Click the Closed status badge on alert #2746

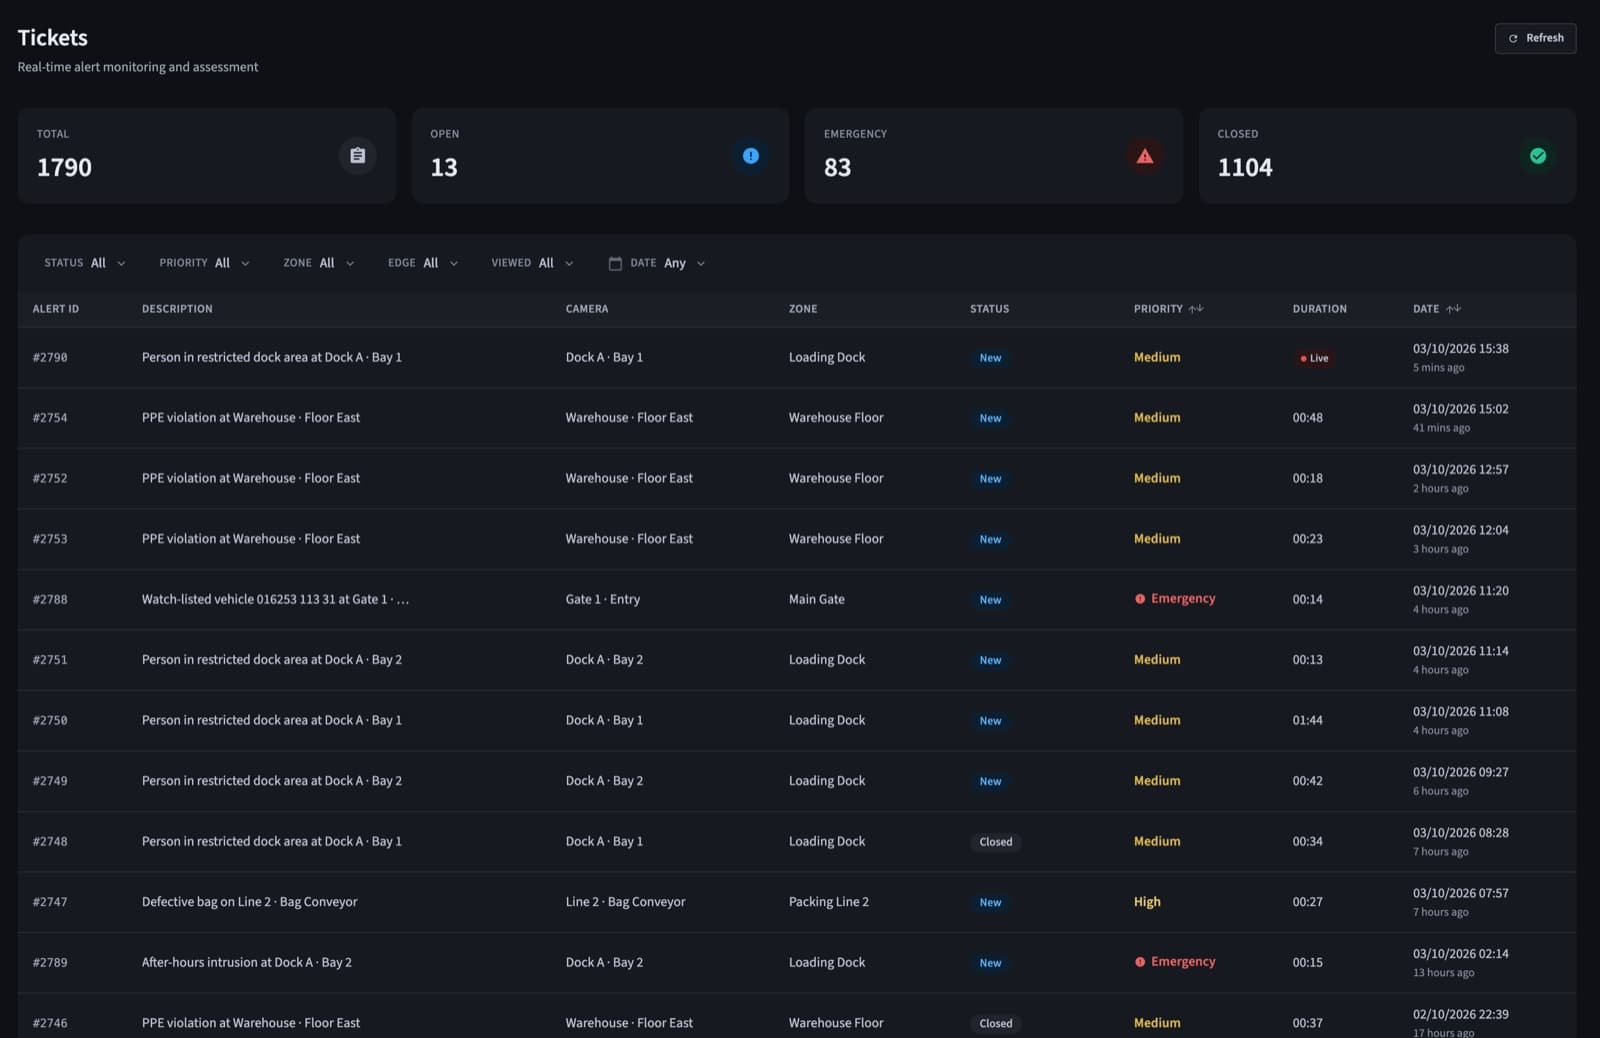995,1023
